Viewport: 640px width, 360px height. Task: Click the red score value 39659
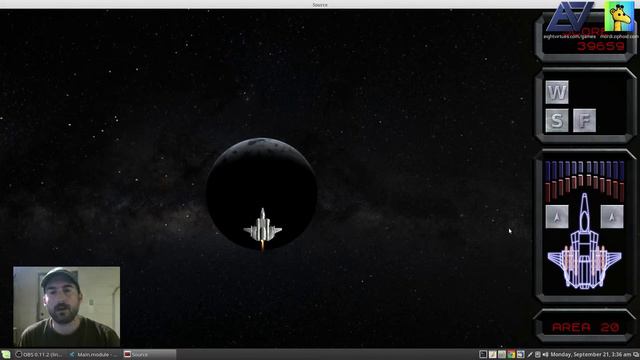click(x=601, y=46)
